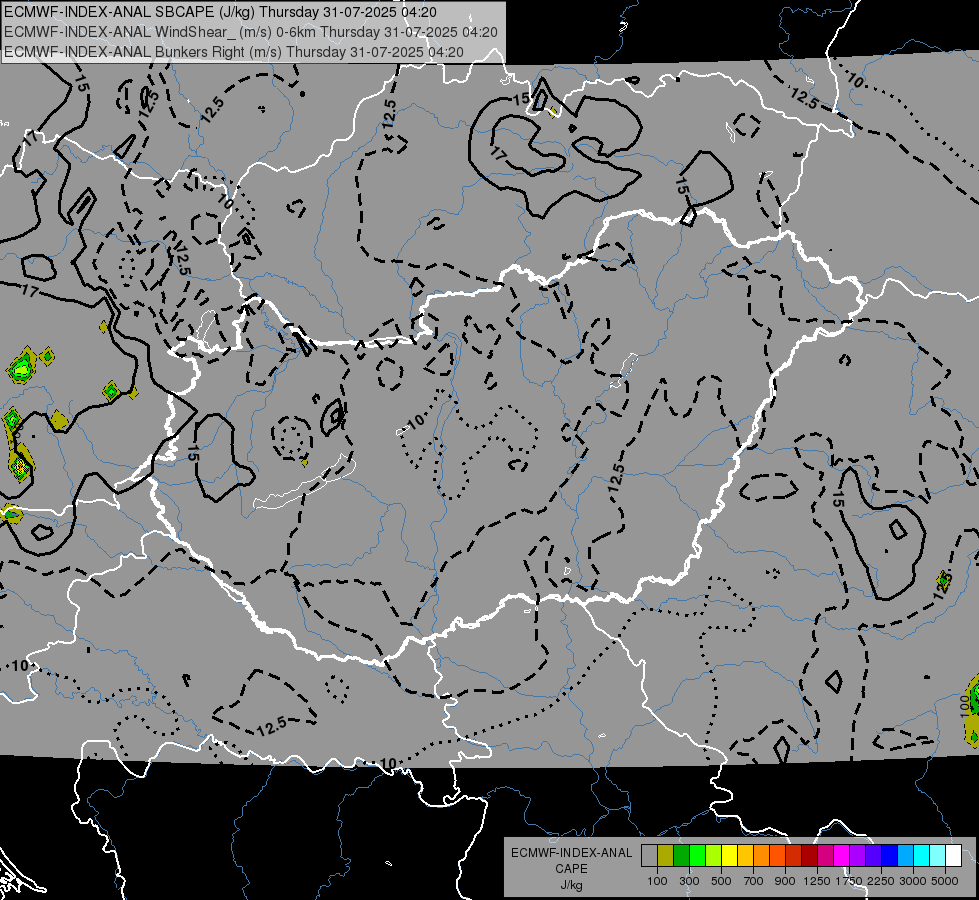
Task: Select the sky blue legend swatch
Action: [905, 855]
